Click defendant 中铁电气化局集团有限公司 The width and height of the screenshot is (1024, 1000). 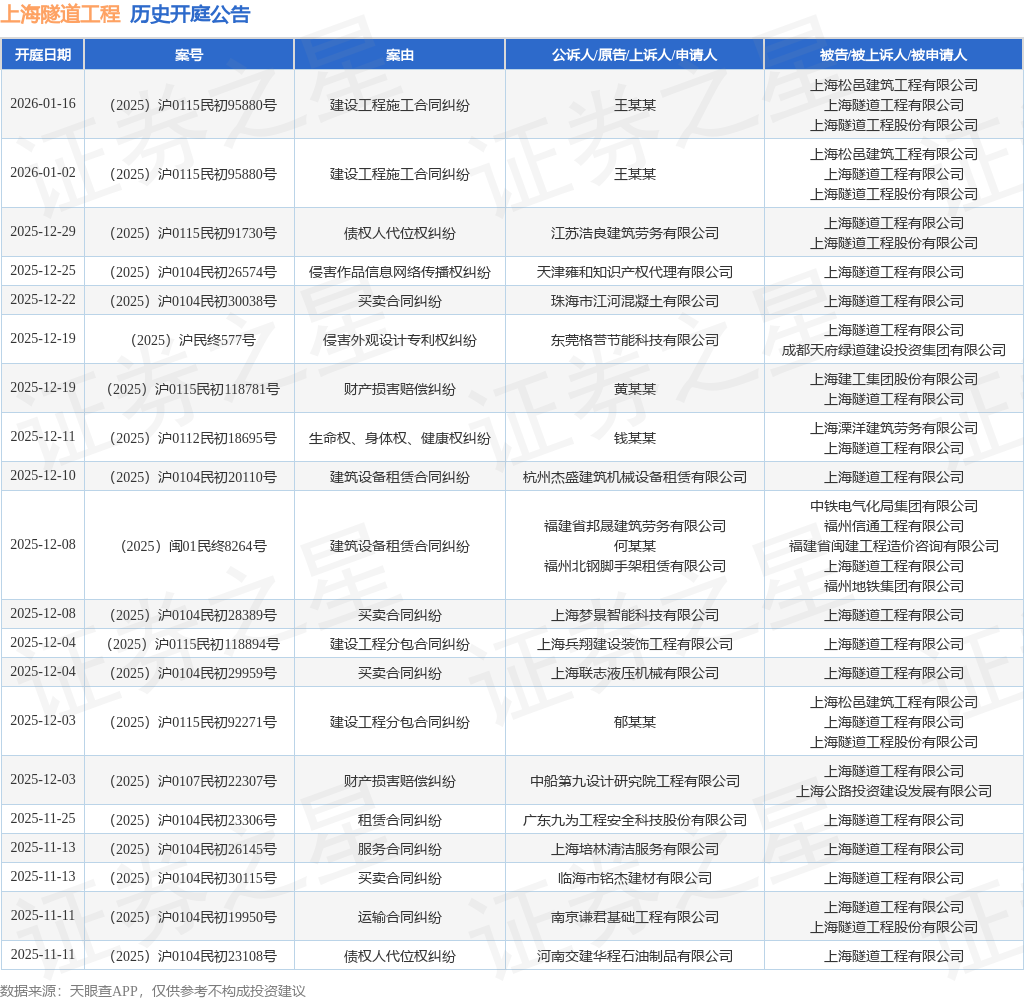[894, 506]
